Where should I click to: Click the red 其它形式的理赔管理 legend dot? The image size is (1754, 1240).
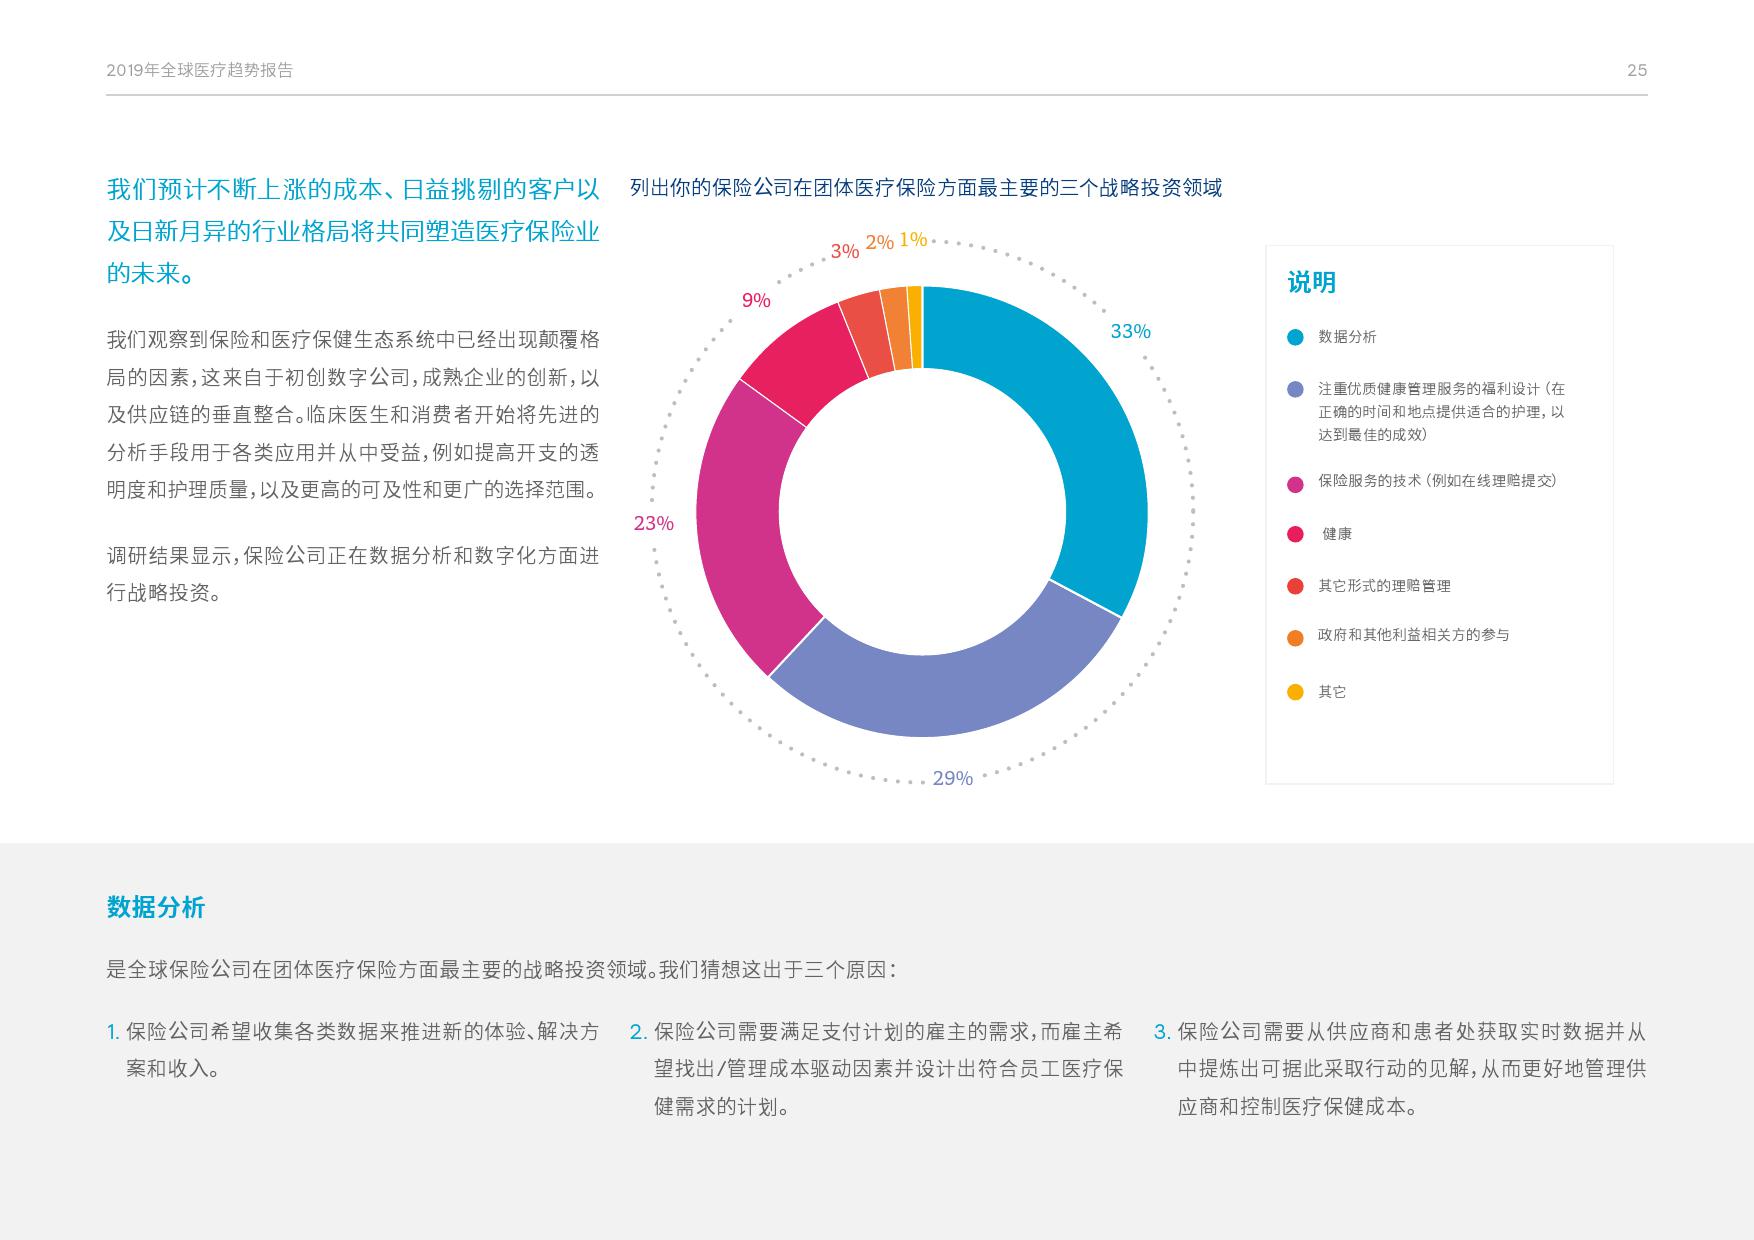point(1295,586)
